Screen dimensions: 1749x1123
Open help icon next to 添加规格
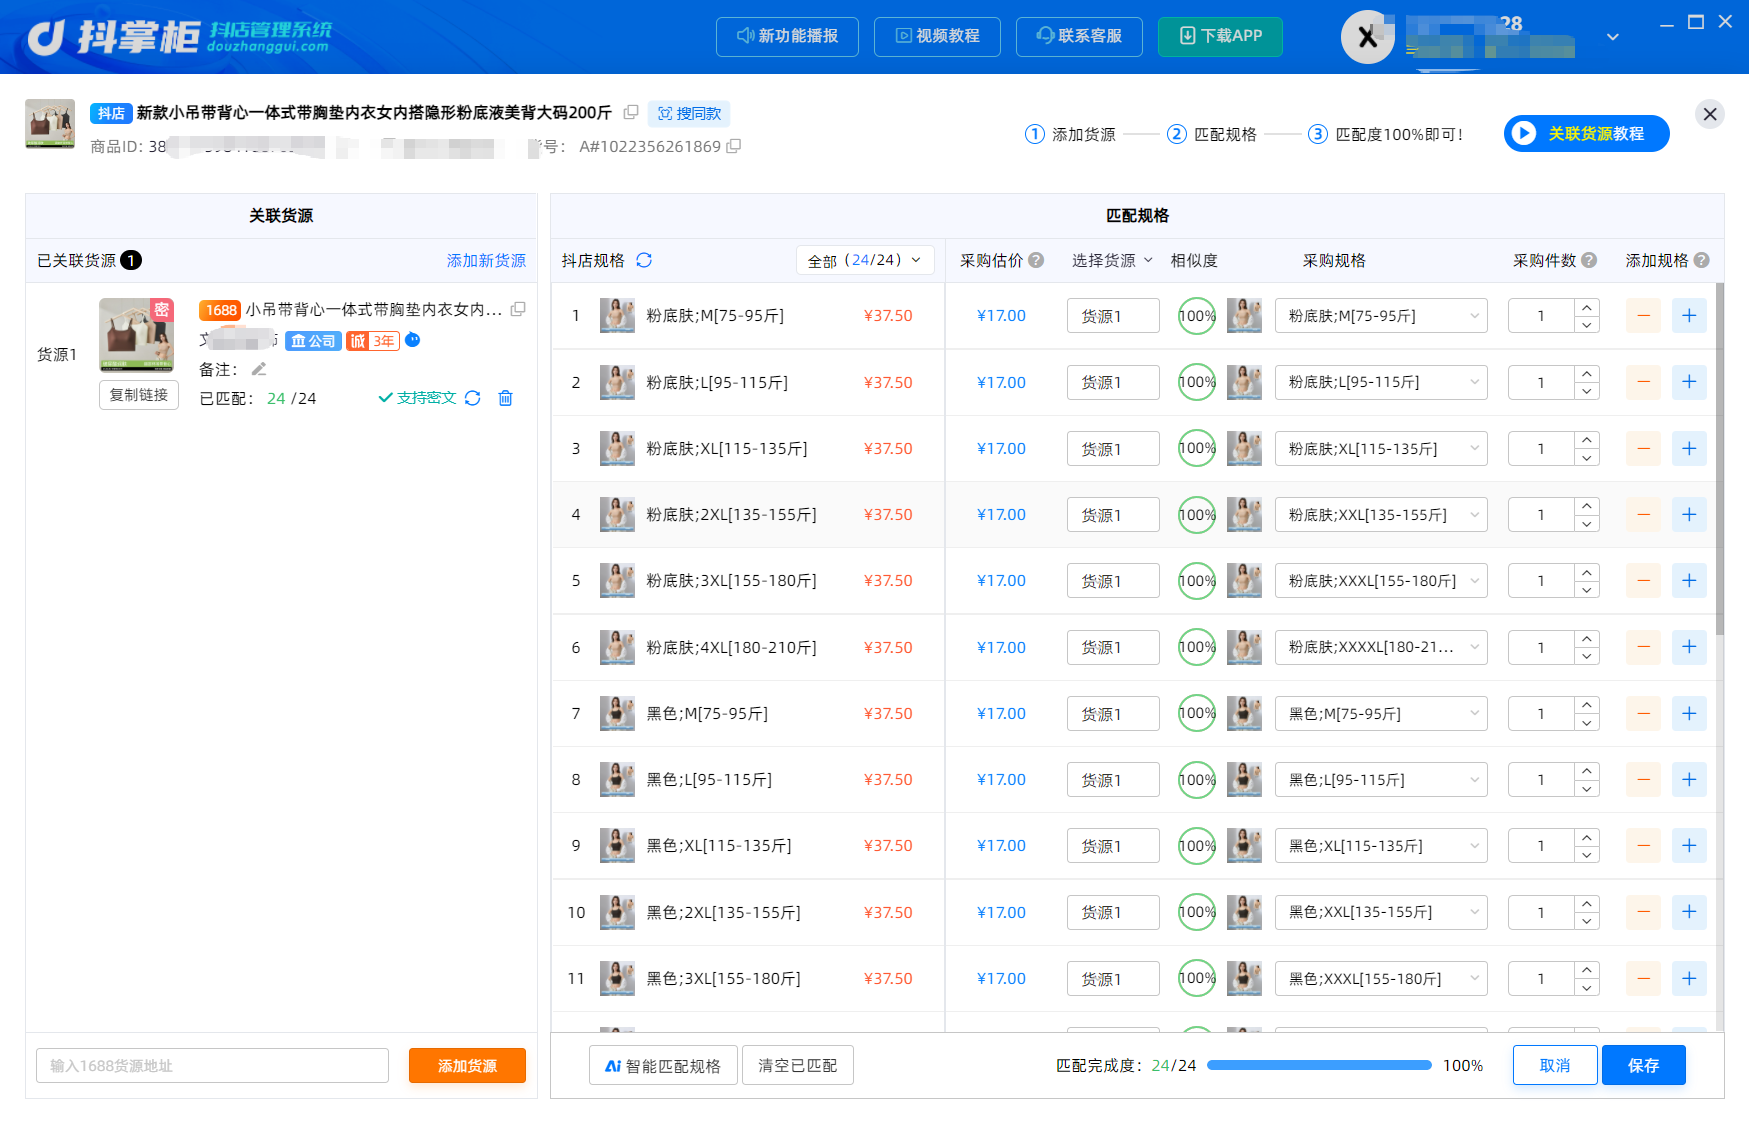(1702, 260)
